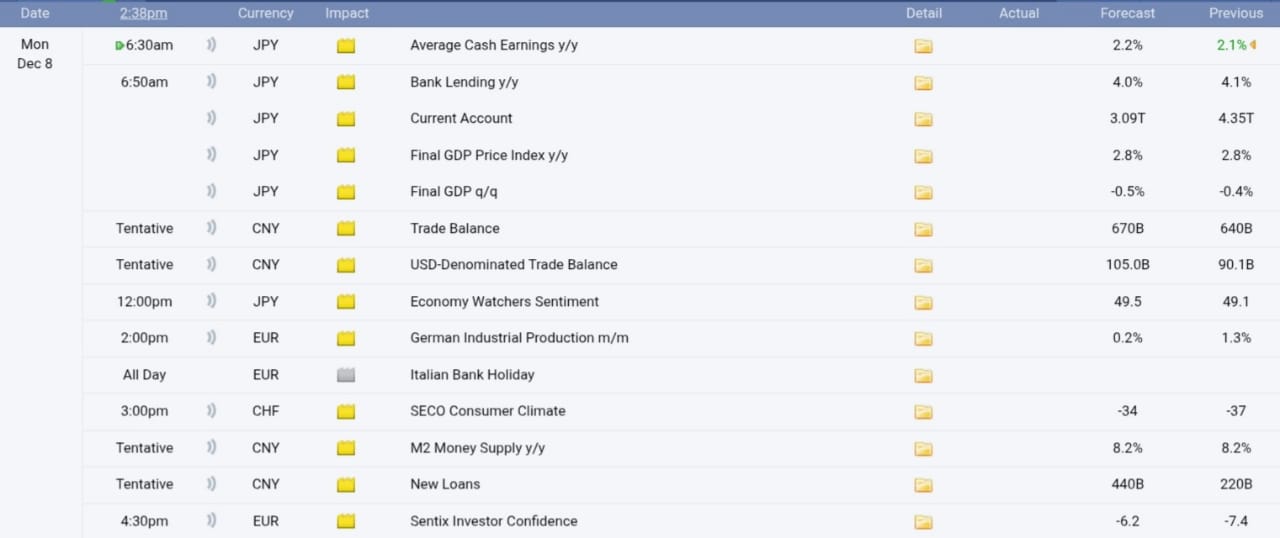
Task: Expand the M2 Money Supply y/y row
Action: [477, 448]
